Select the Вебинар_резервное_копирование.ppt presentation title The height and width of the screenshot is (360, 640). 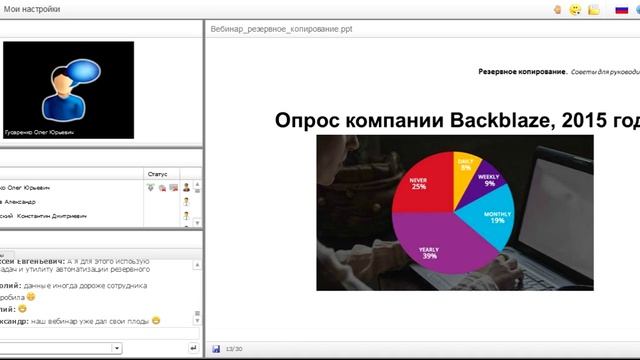(281, 29)
